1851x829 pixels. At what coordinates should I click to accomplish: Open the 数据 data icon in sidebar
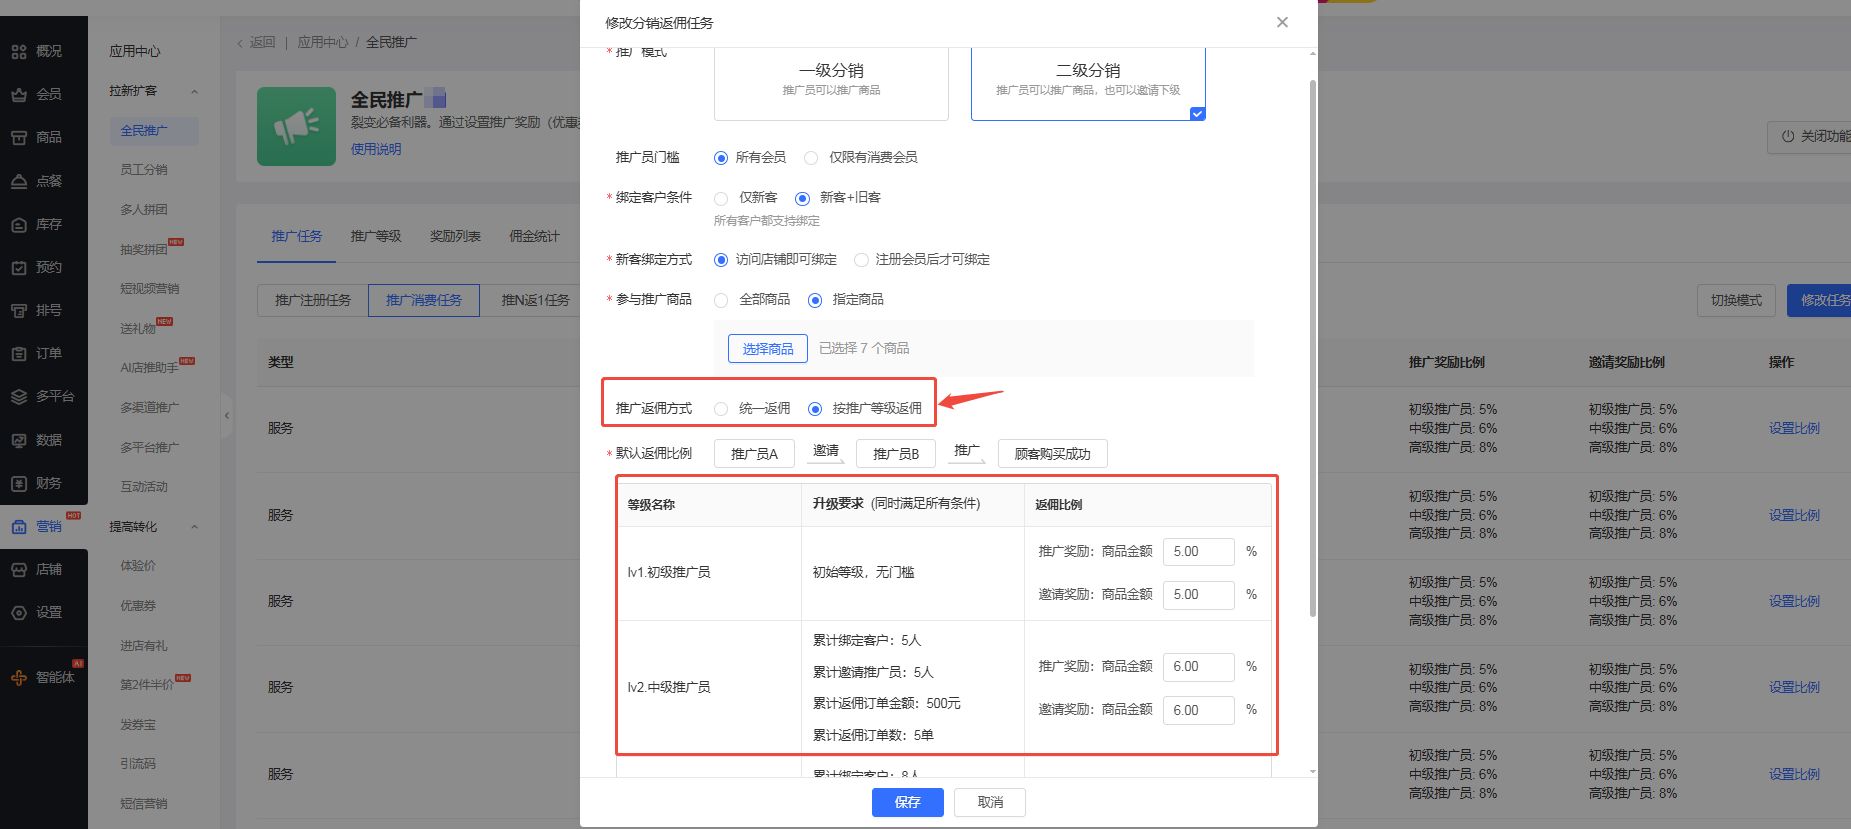[x=19, y=440]
